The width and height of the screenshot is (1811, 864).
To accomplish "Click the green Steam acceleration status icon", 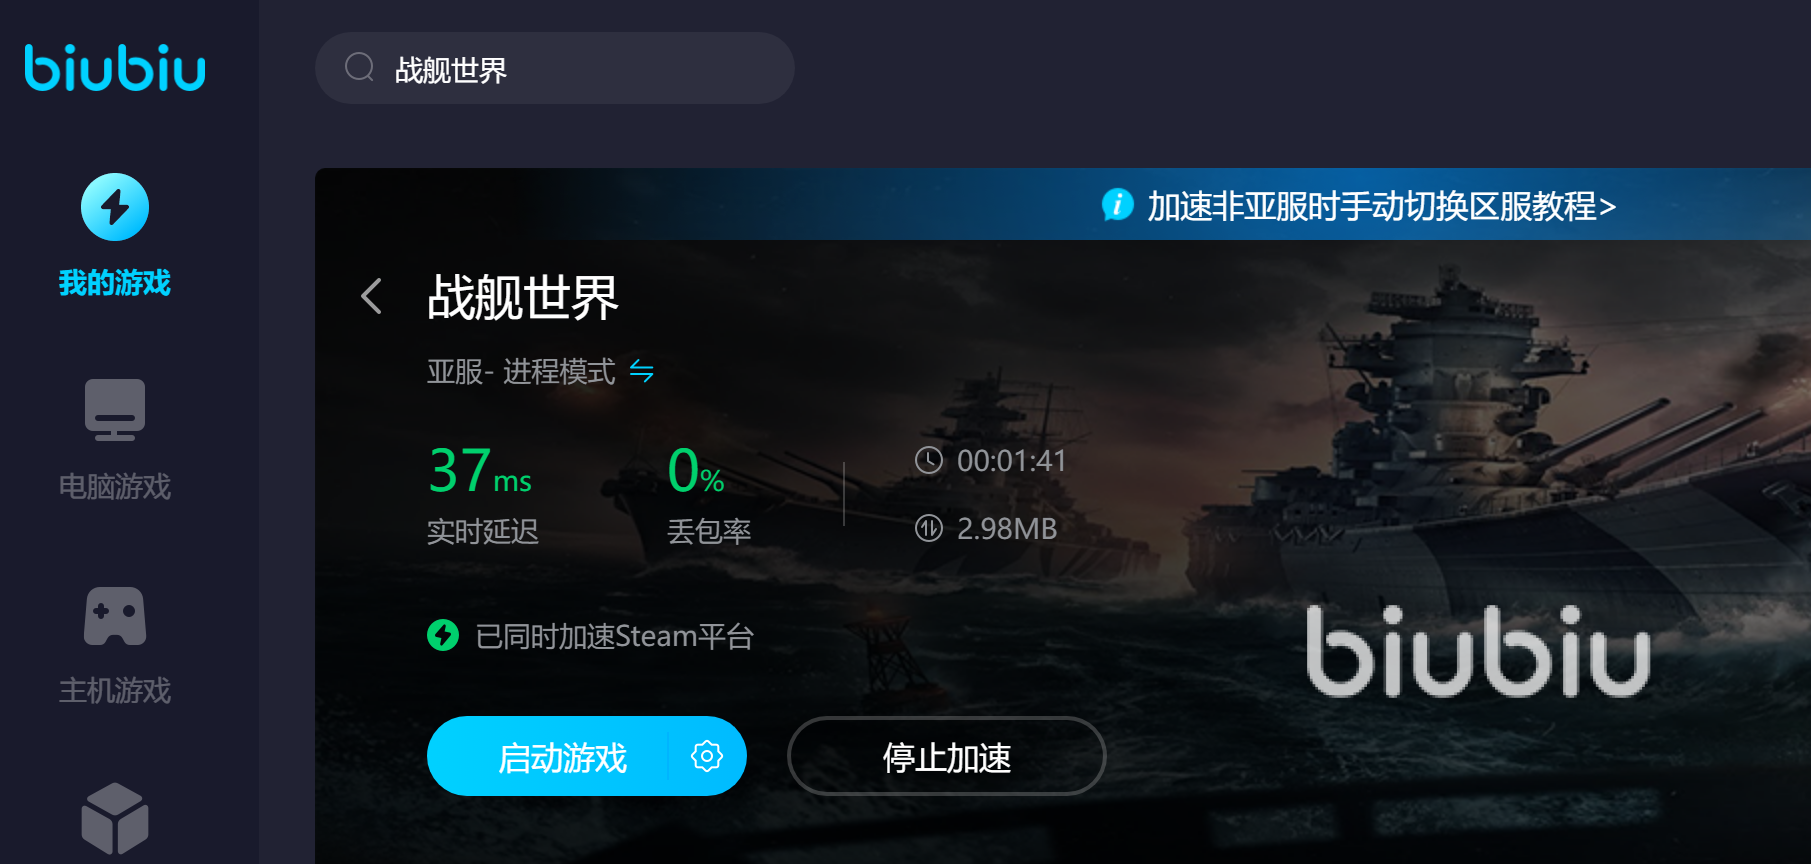I will click(443, 635).
